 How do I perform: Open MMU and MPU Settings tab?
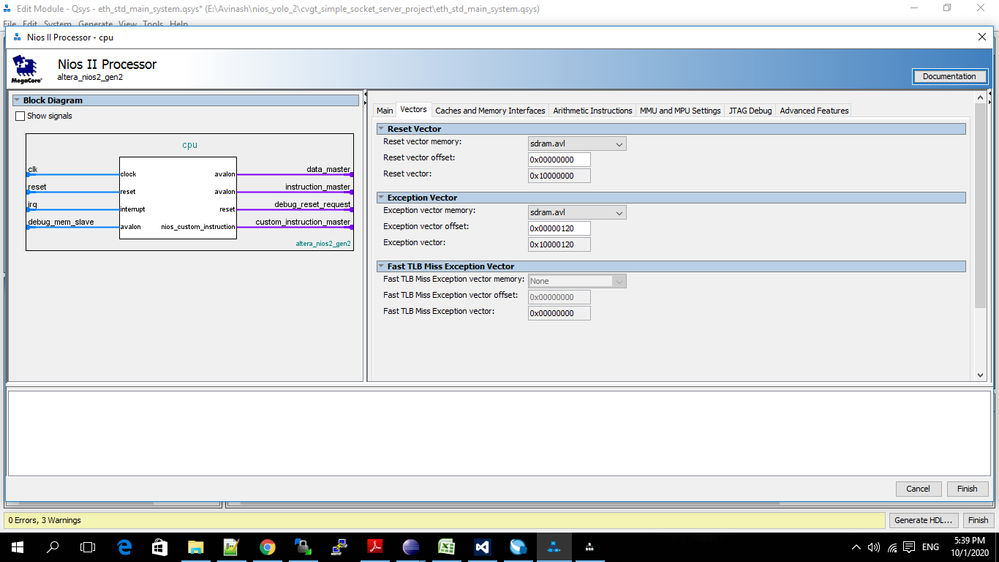coord(680,110)
